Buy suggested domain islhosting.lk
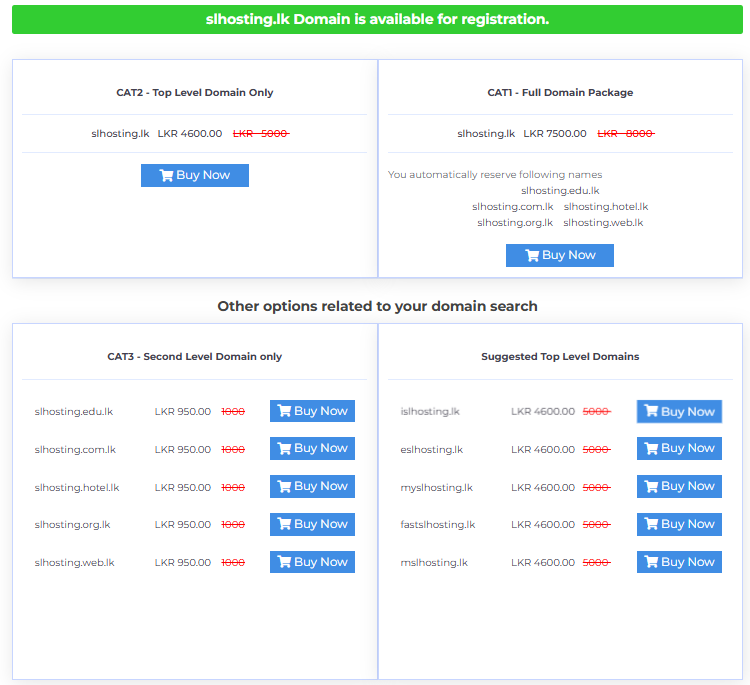This screenshot has width=750, height=685. click(x=679, y=411)
